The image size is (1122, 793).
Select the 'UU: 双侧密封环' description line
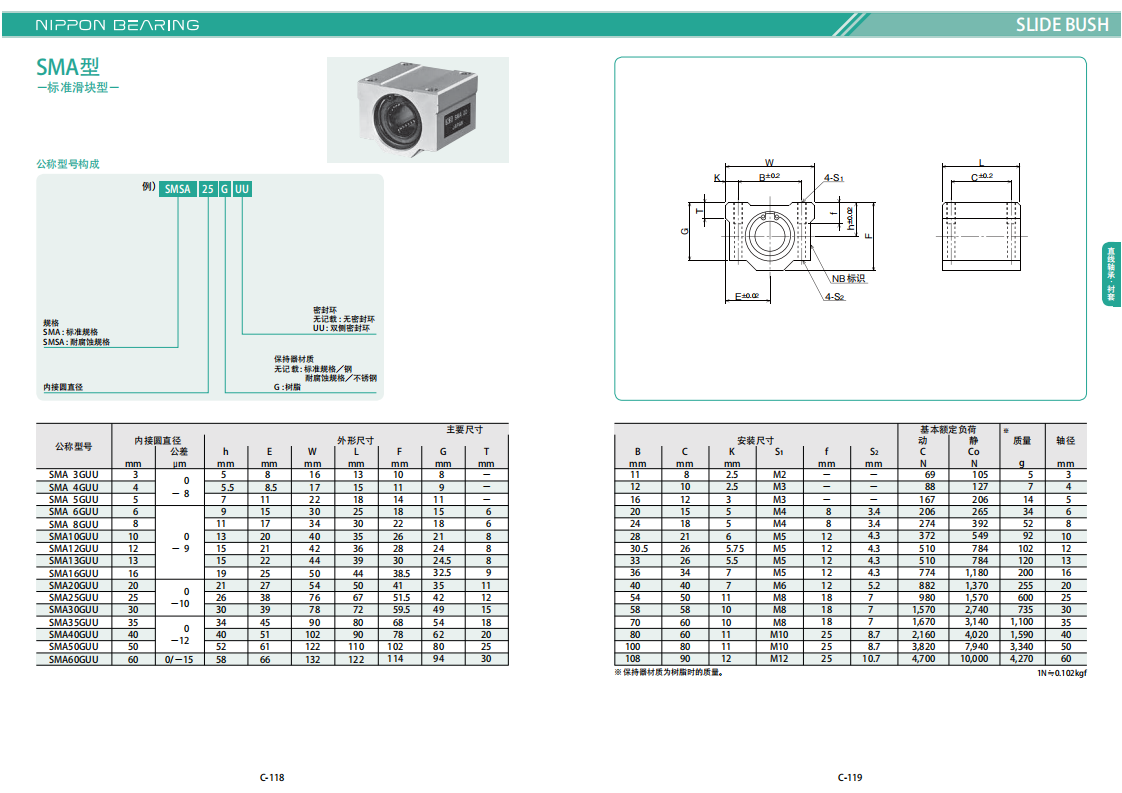341,328
